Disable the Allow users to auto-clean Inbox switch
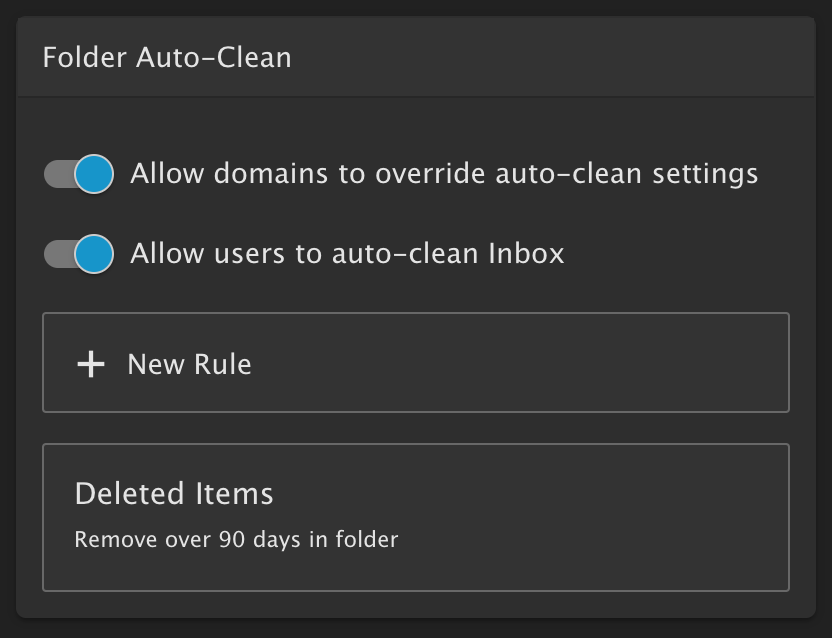The width and height of the screenshot is (832, 638). [x=78, y=254]
